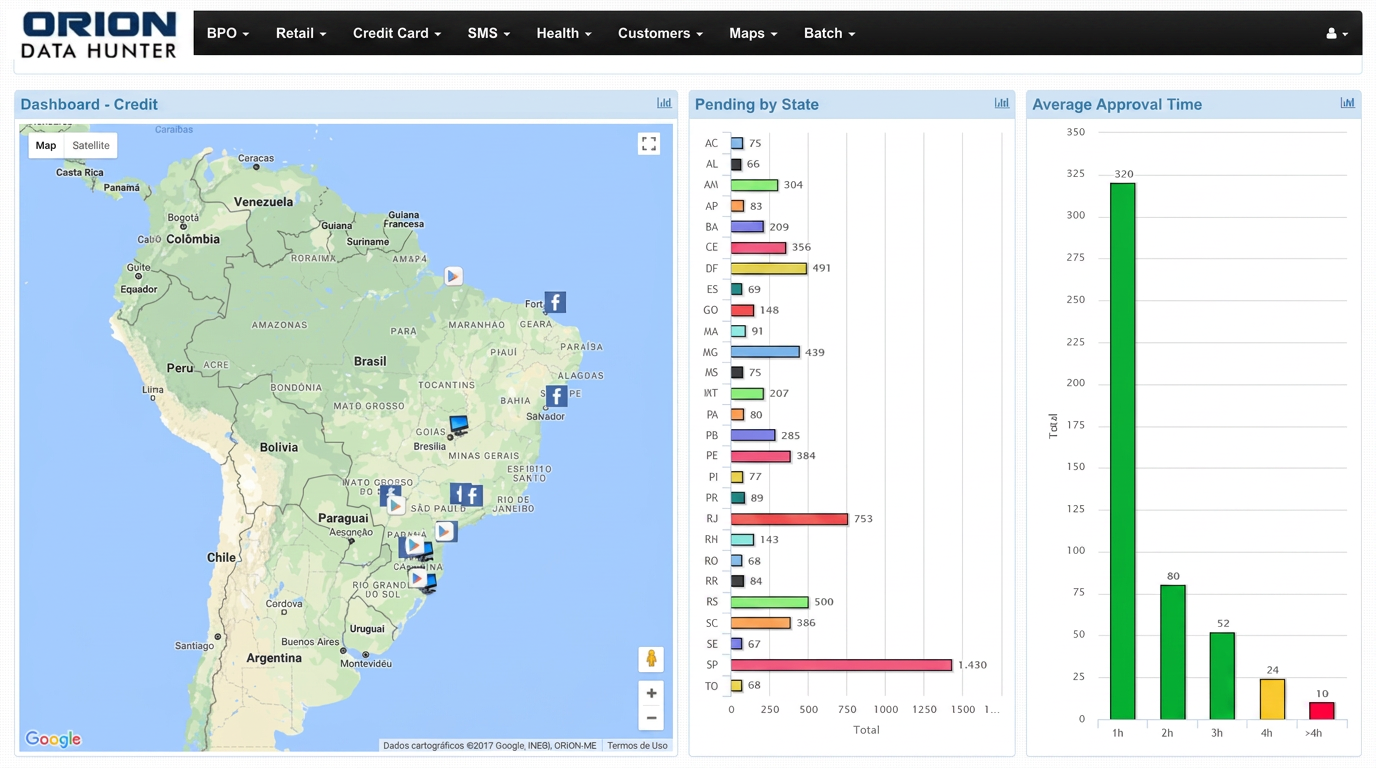Click the DF bar valued 491

pos(769,268)
